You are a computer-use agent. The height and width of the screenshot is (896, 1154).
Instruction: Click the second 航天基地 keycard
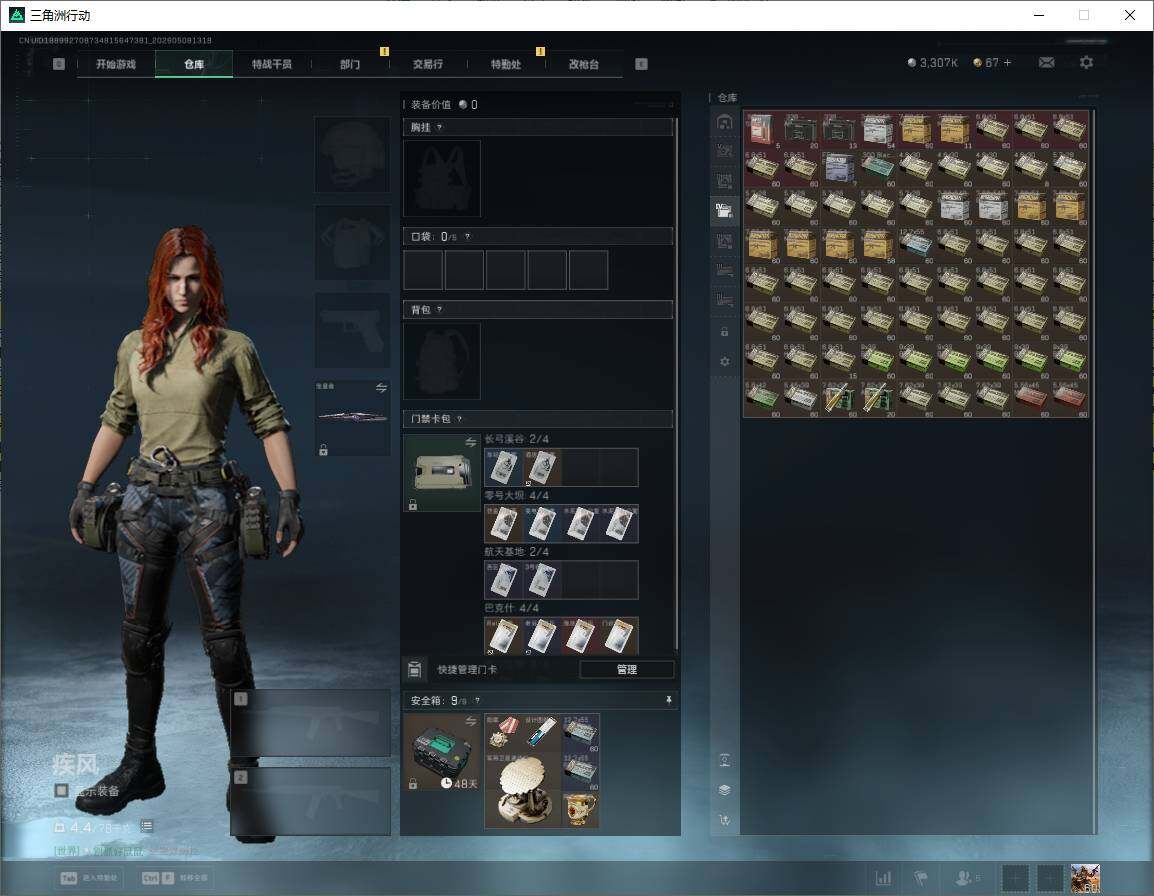(542, 579)
